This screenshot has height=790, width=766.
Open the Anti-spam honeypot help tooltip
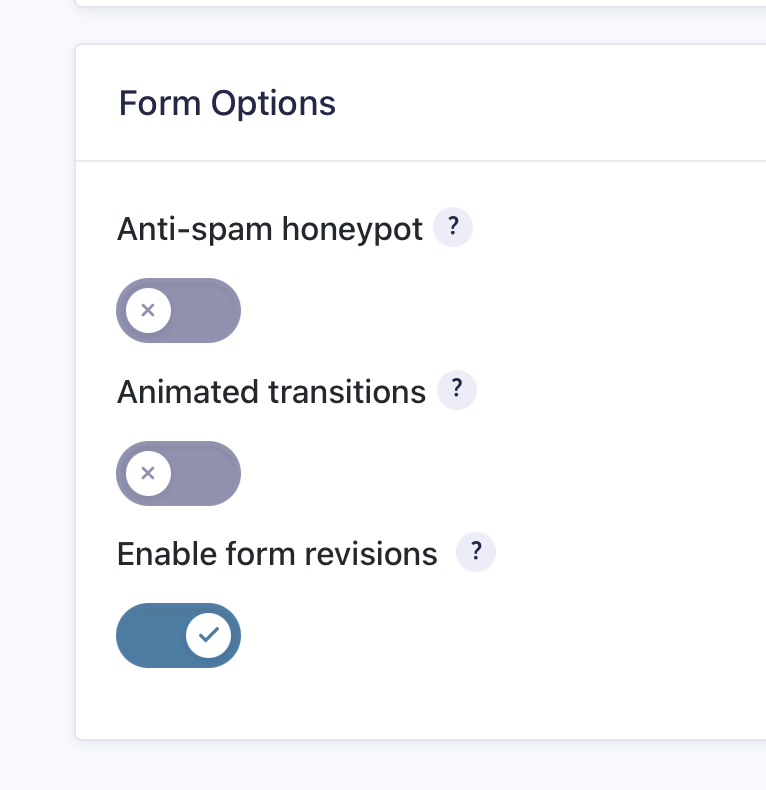(453, 228)
